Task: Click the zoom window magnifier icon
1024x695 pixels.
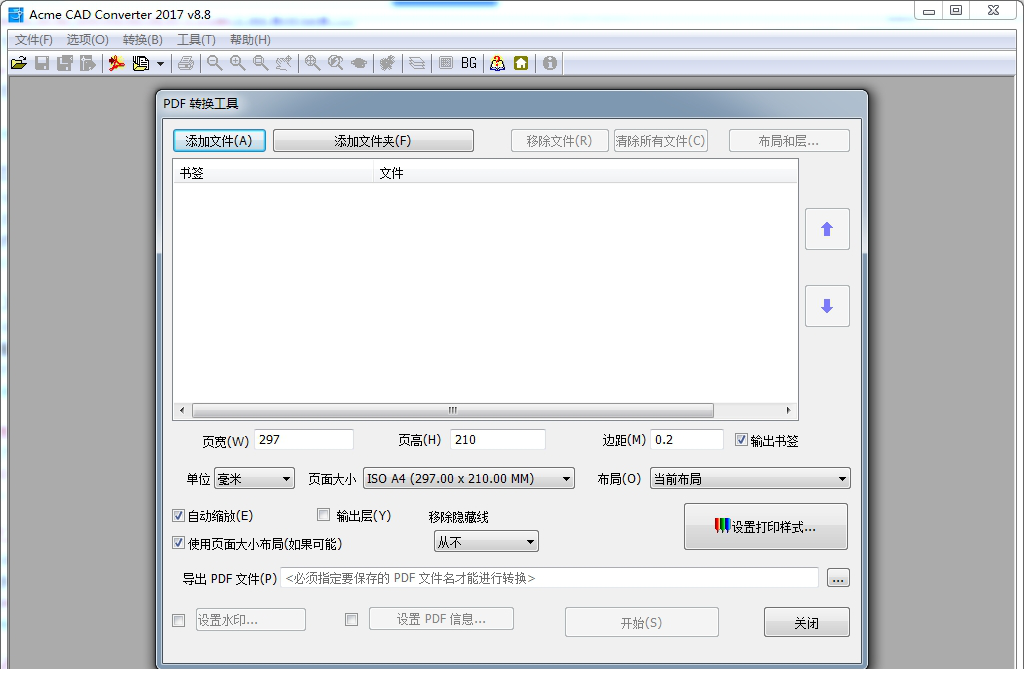Action: coord(260,63)
